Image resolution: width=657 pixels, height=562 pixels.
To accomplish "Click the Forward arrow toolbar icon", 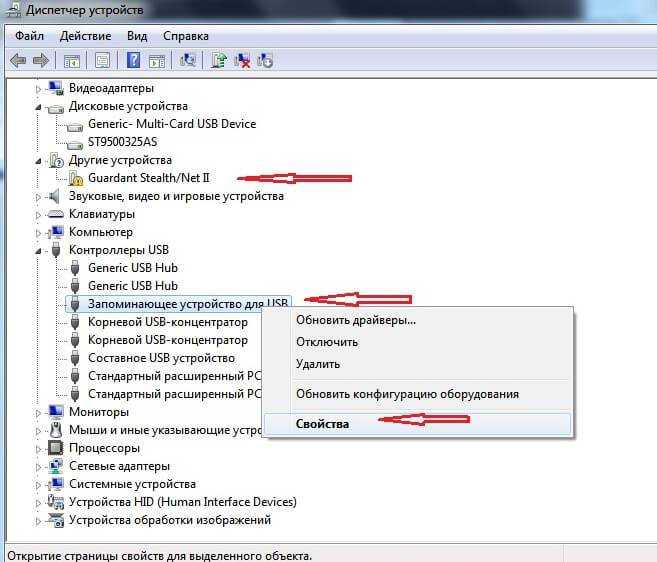I will coord(41,61).
